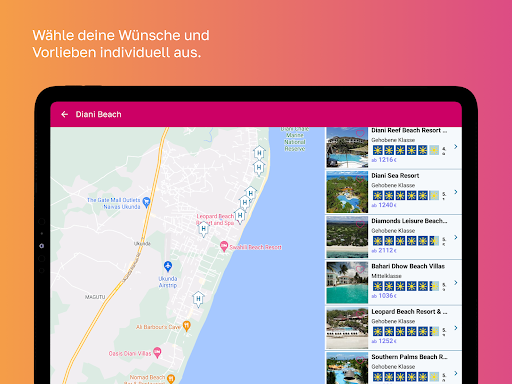This screenshot has height=384, width=512.
Task: Go back using the arrow beside Diani Beach
Action: click(x=64, y=114)
